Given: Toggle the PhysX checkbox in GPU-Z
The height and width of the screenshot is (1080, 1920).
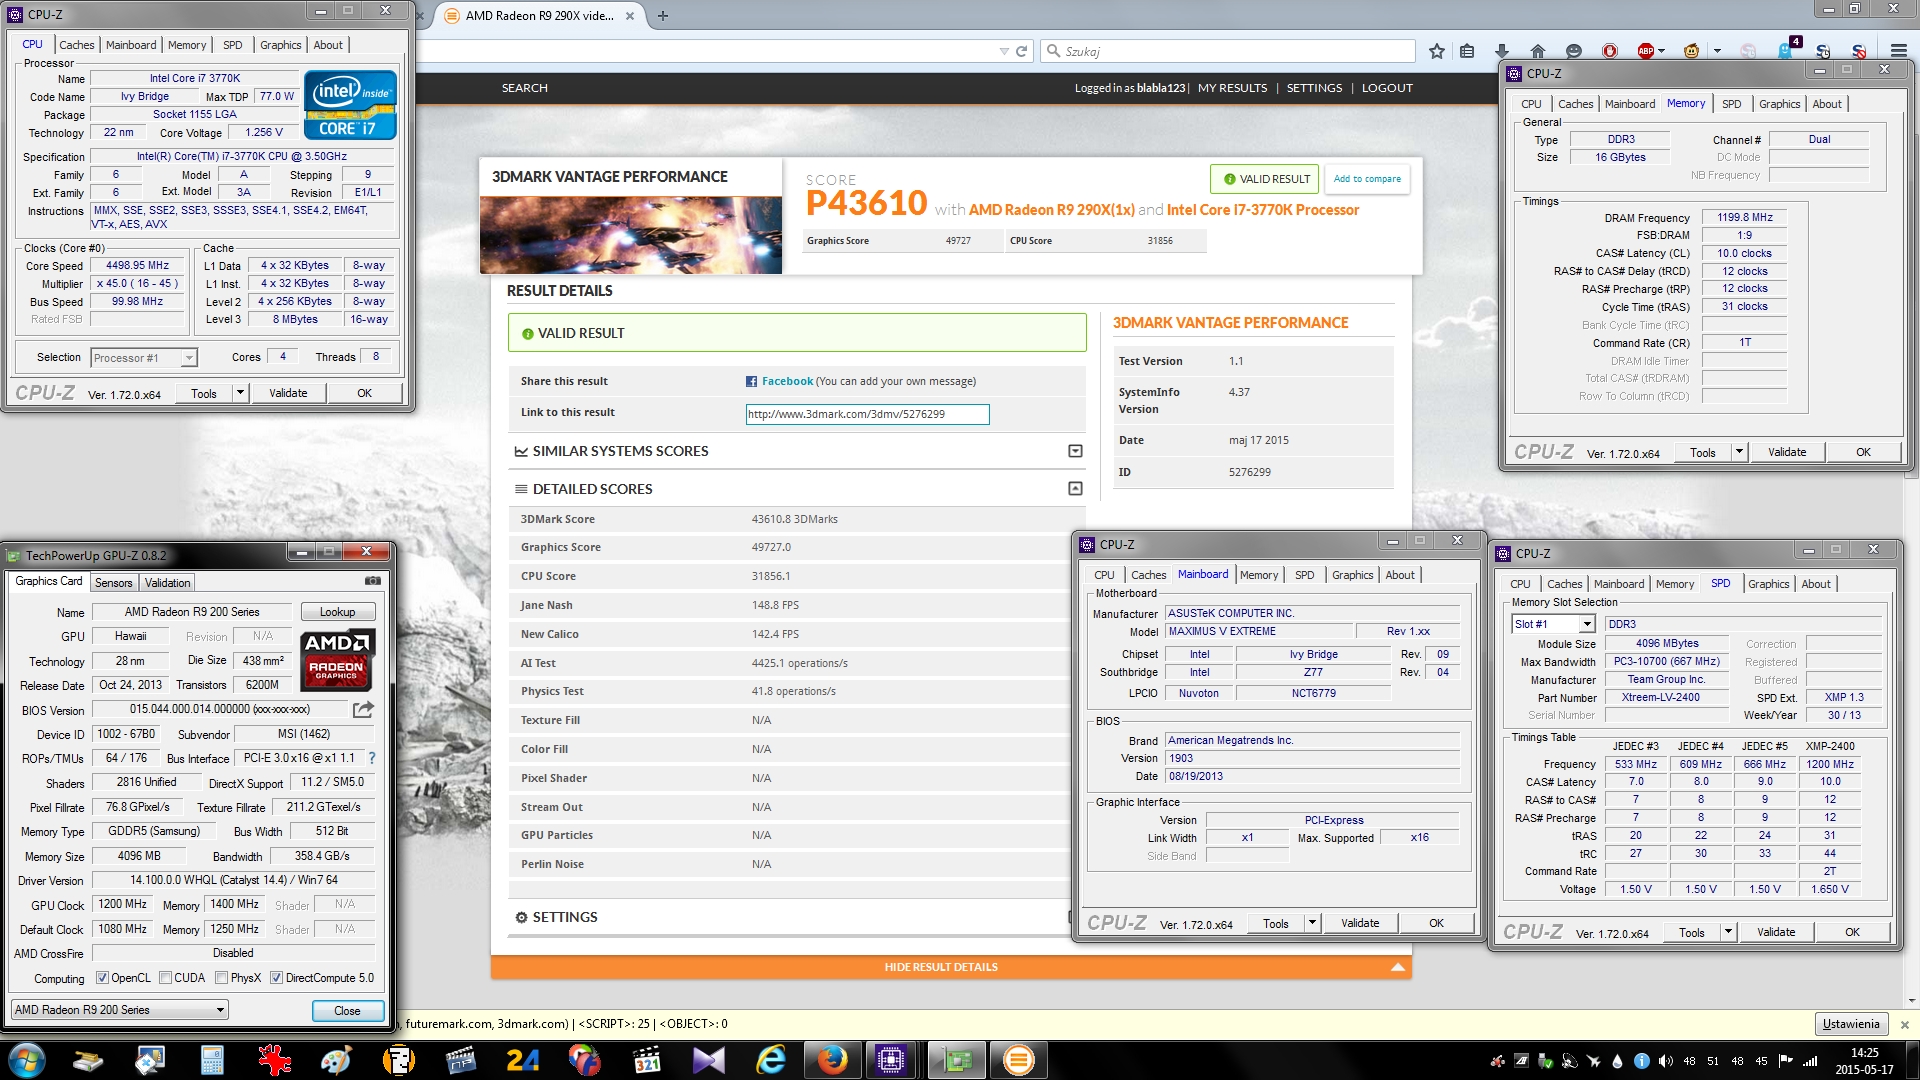Looking at the screenshot, I should pos(222,978).
